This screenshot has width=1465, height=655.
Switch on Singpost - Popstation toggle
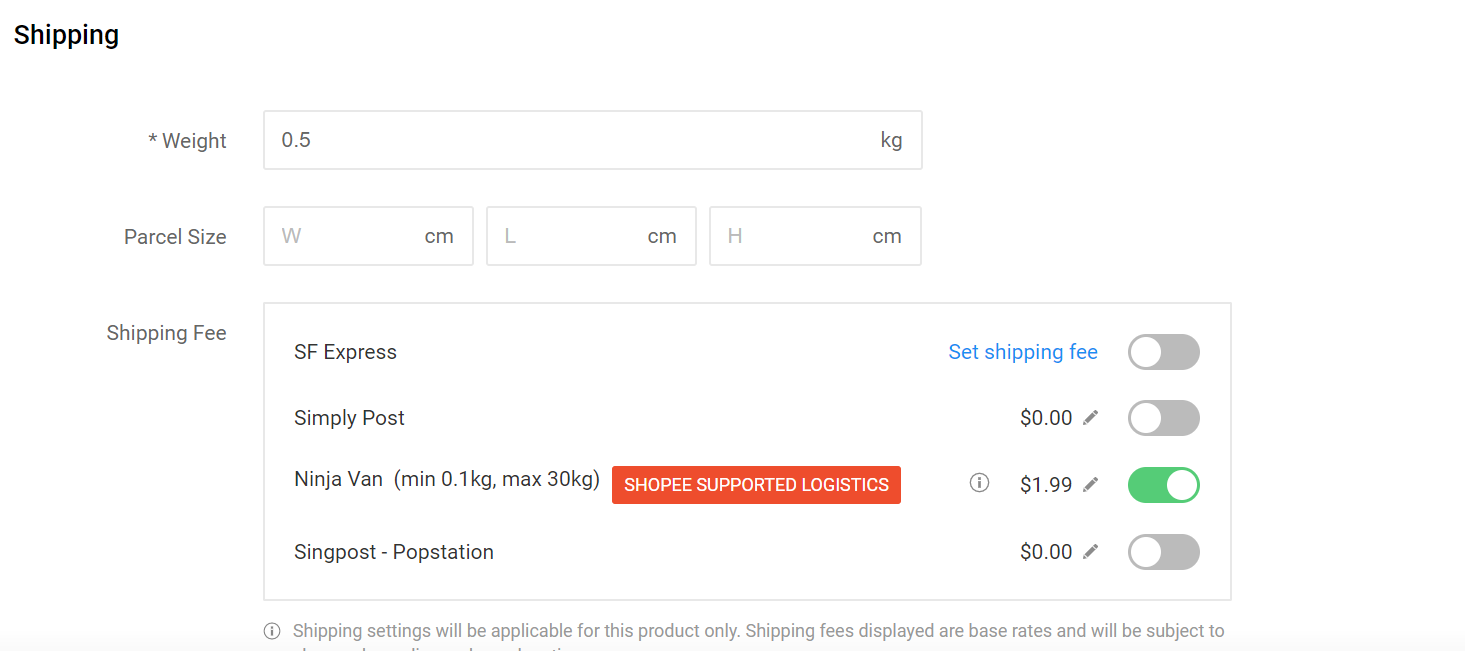coord(1163,552)
